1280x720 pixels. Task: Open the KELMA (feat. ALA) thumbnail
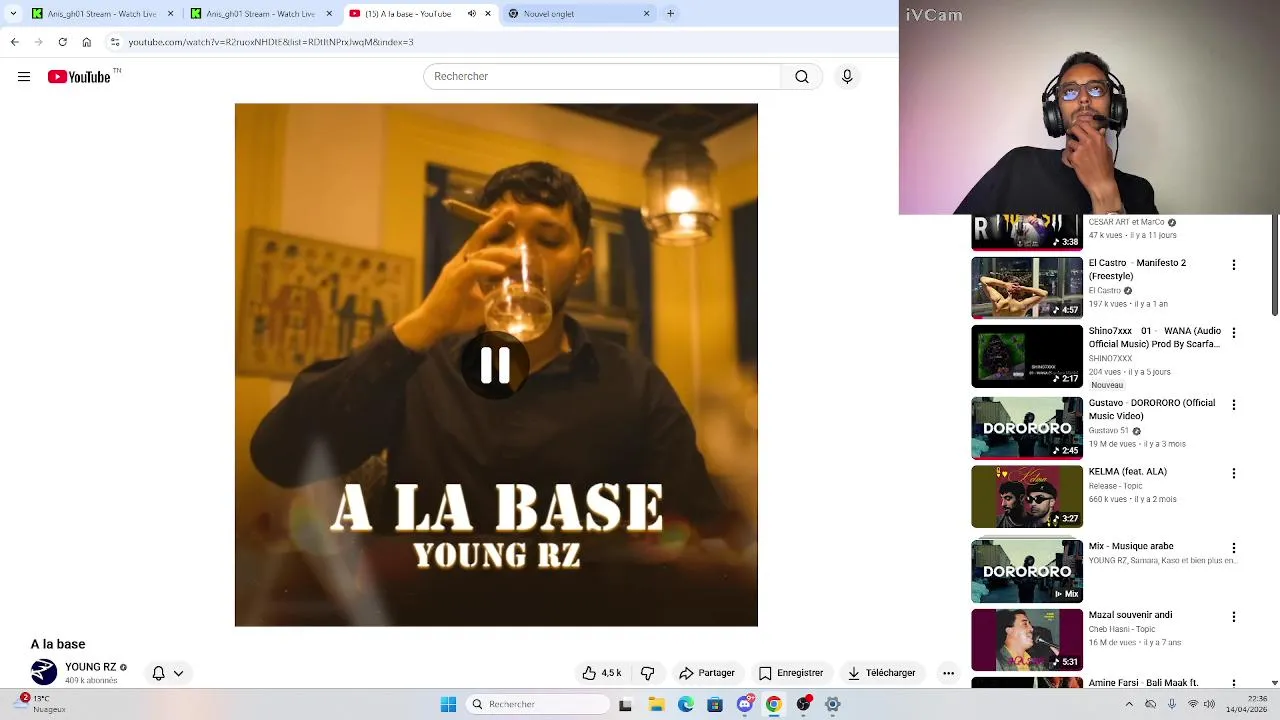(x=1027, y=497)
